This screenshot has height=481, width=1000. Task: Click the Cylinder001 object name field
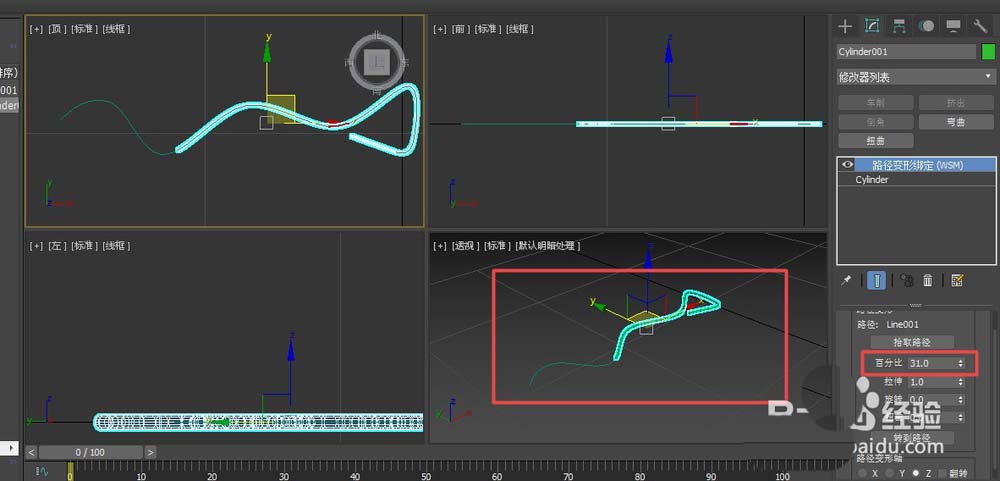coord(906,52)
